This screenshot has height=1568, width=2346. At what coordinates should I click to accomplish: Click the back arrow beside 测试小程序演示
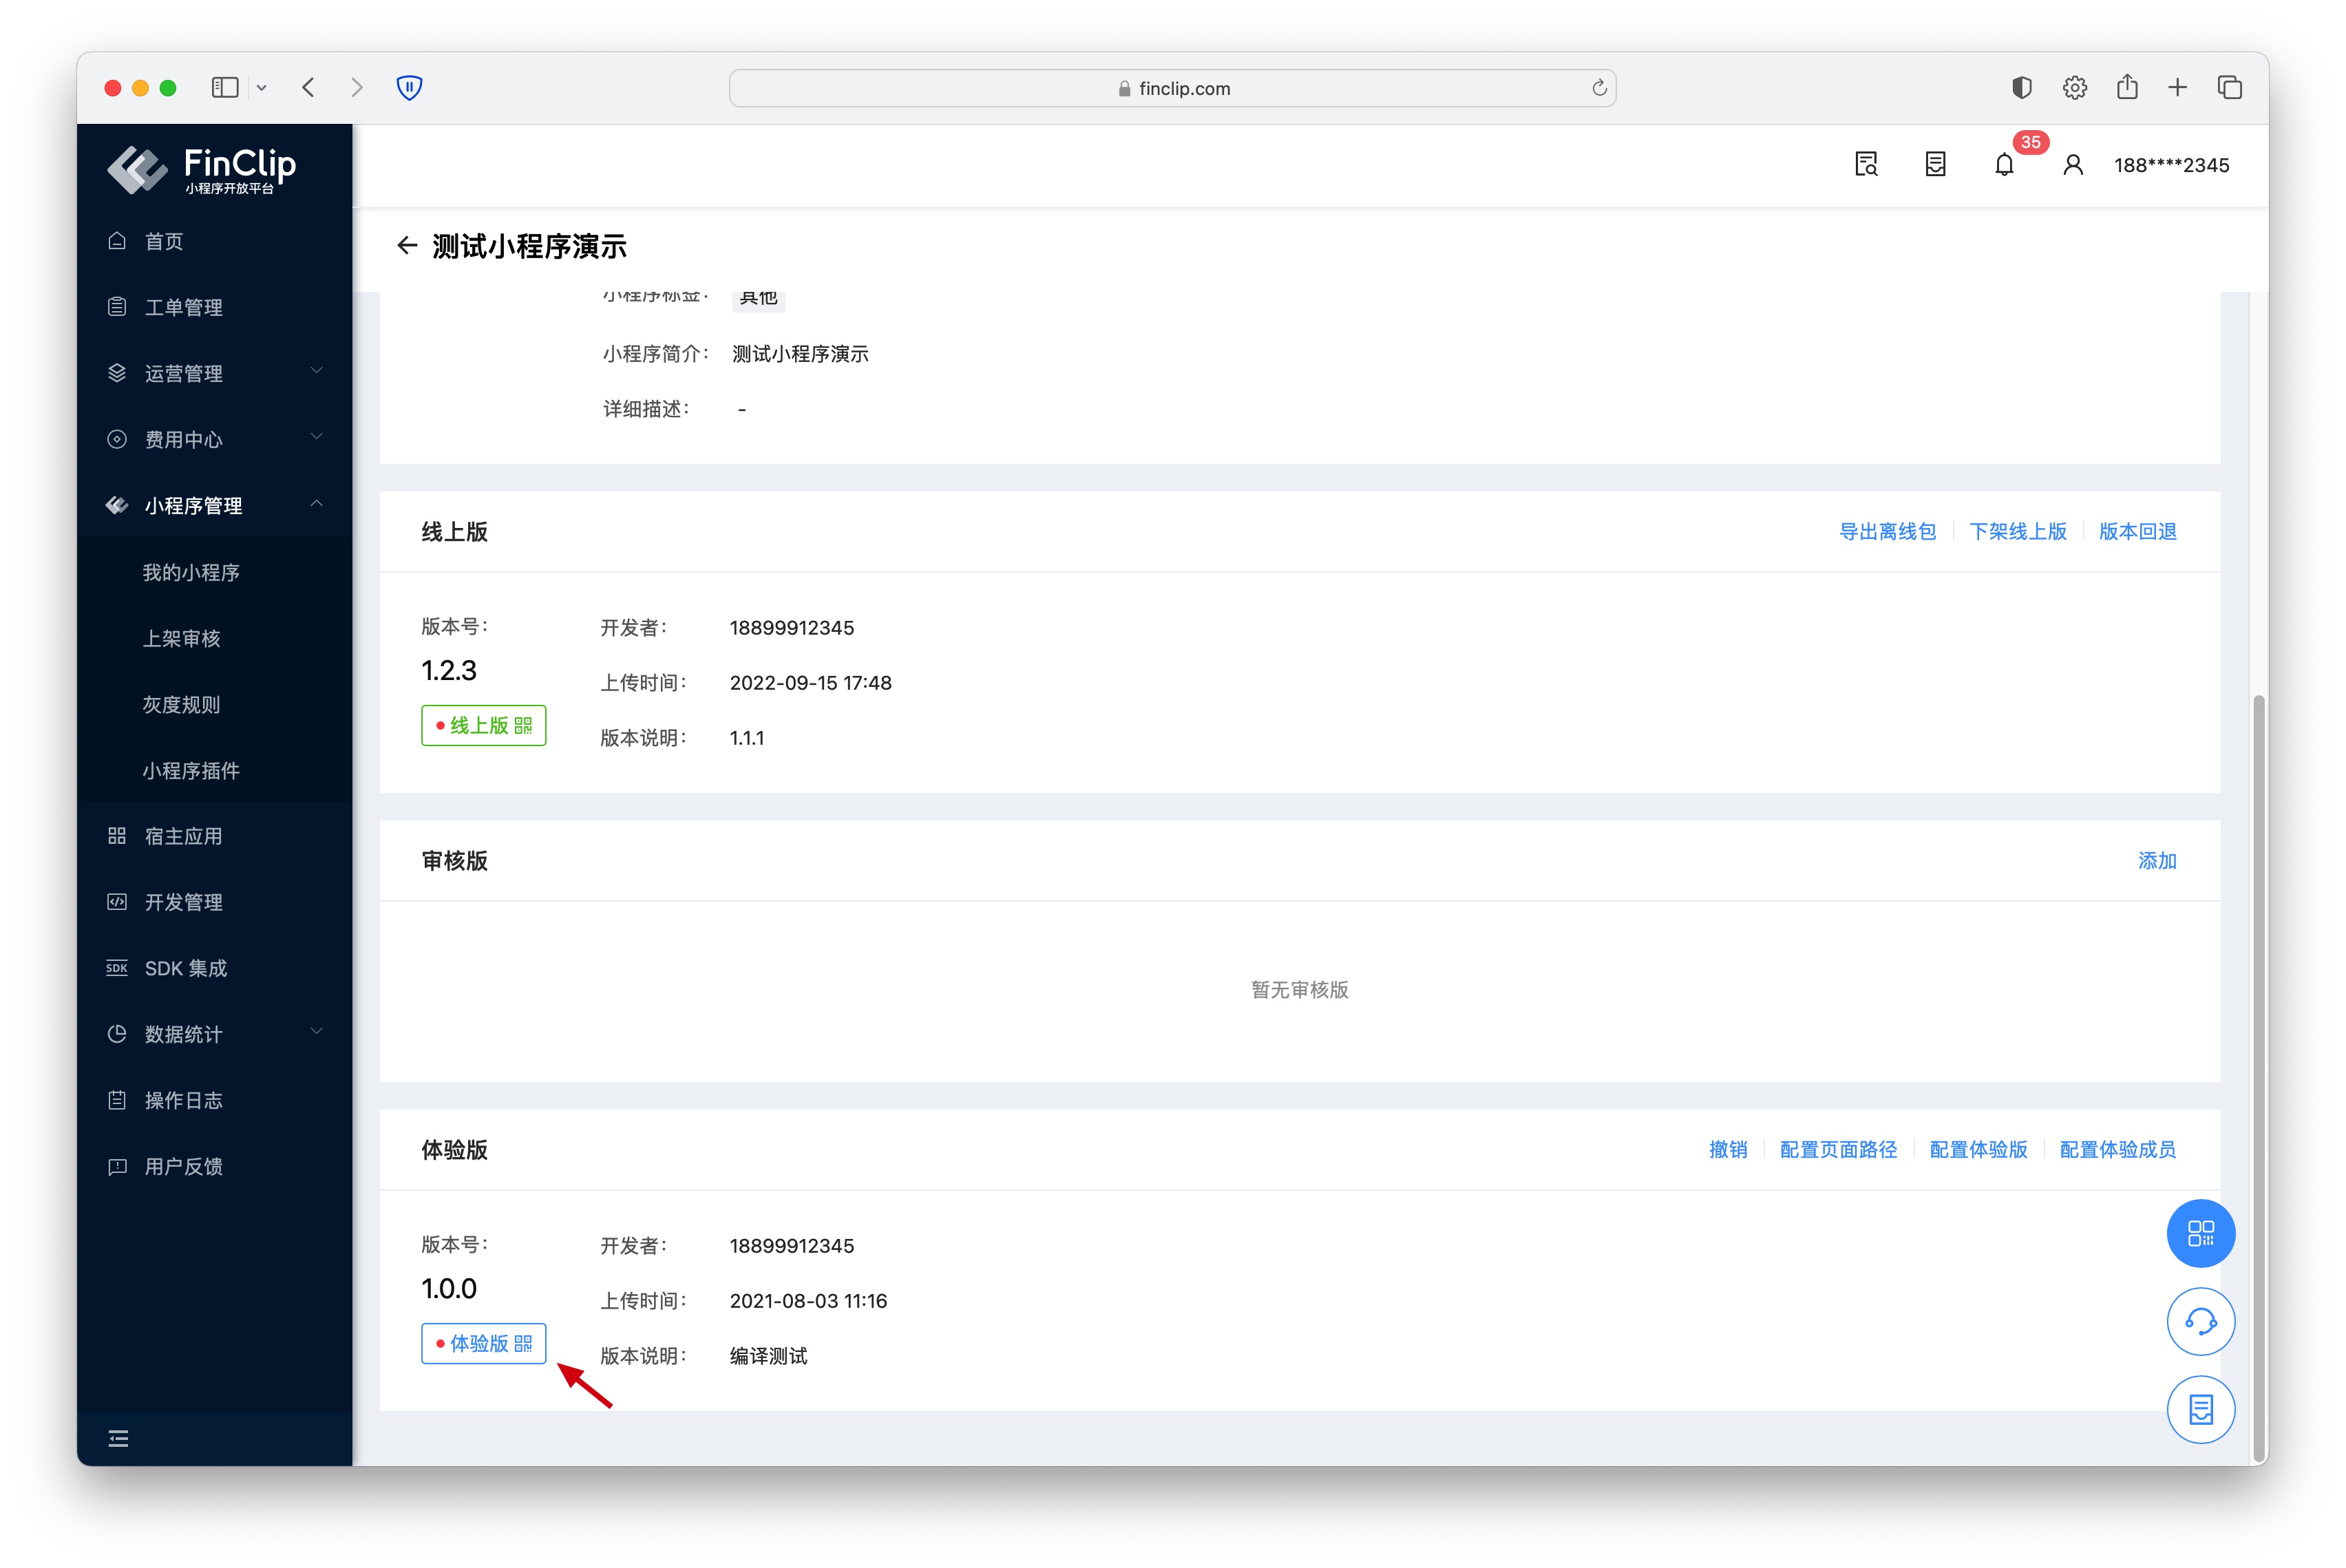tap(406, 246)
